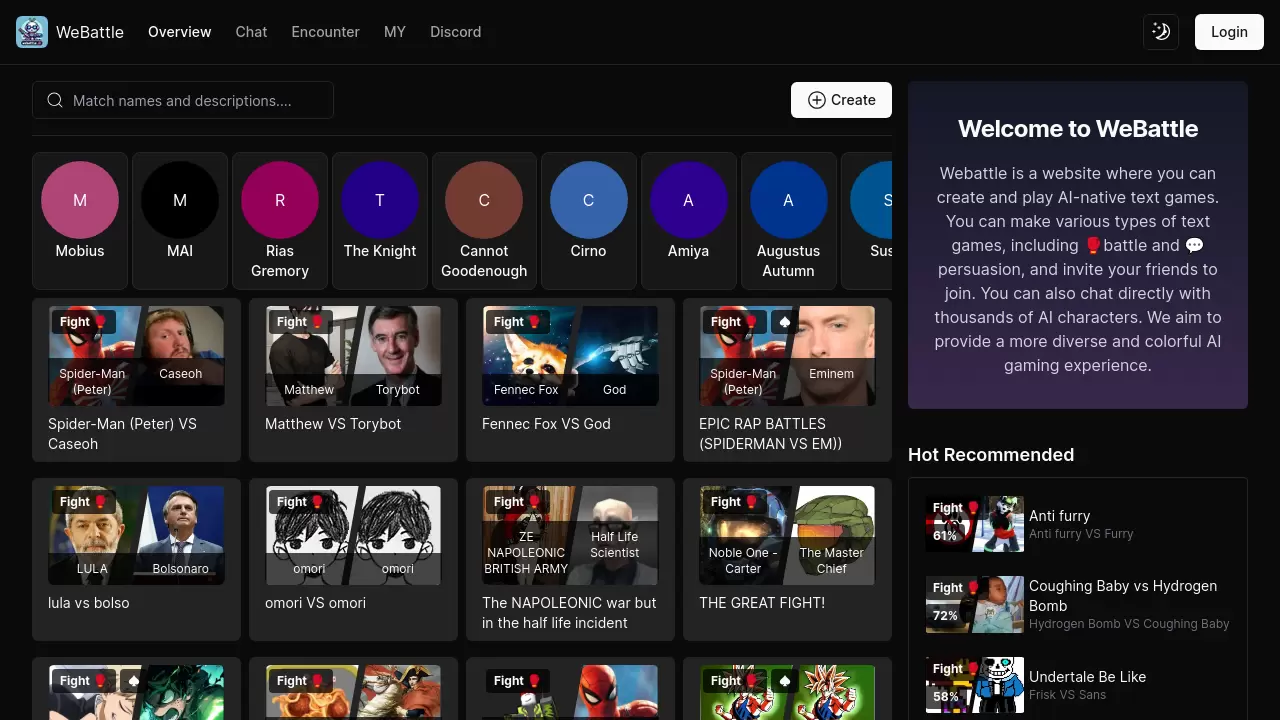Click Anti furry 61% thumbnail

tap(975, 524)
